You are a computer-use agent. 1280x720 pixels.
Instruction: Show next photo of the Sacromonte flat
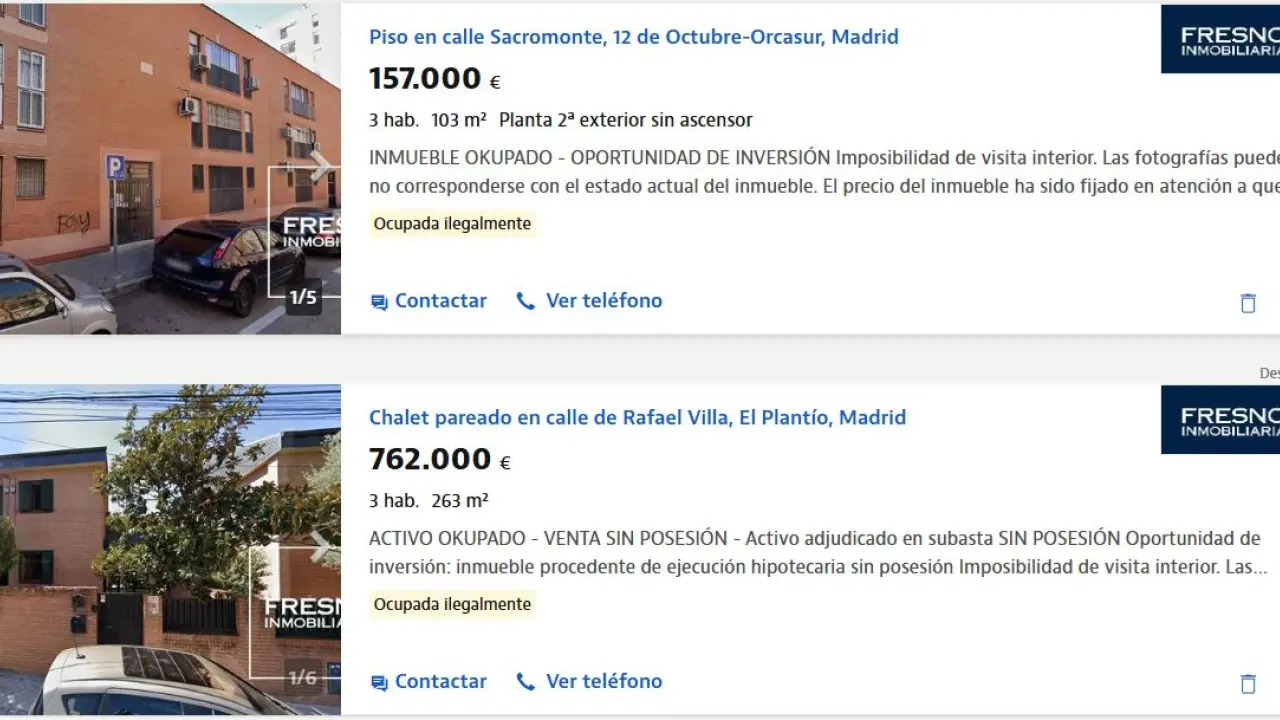322,166
